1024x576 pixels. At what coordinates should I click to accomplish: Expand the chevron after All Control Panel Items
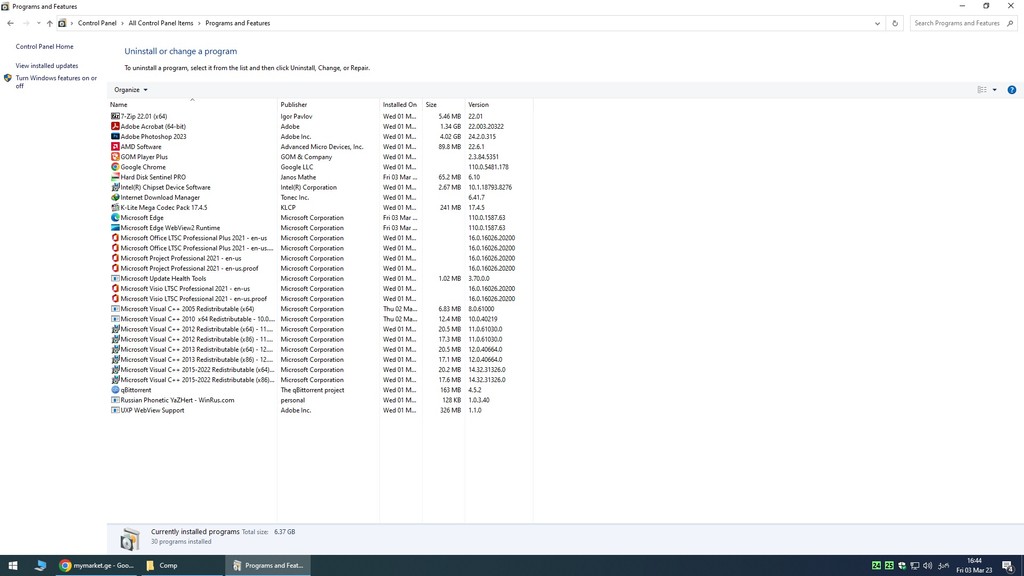pos(199,24)
